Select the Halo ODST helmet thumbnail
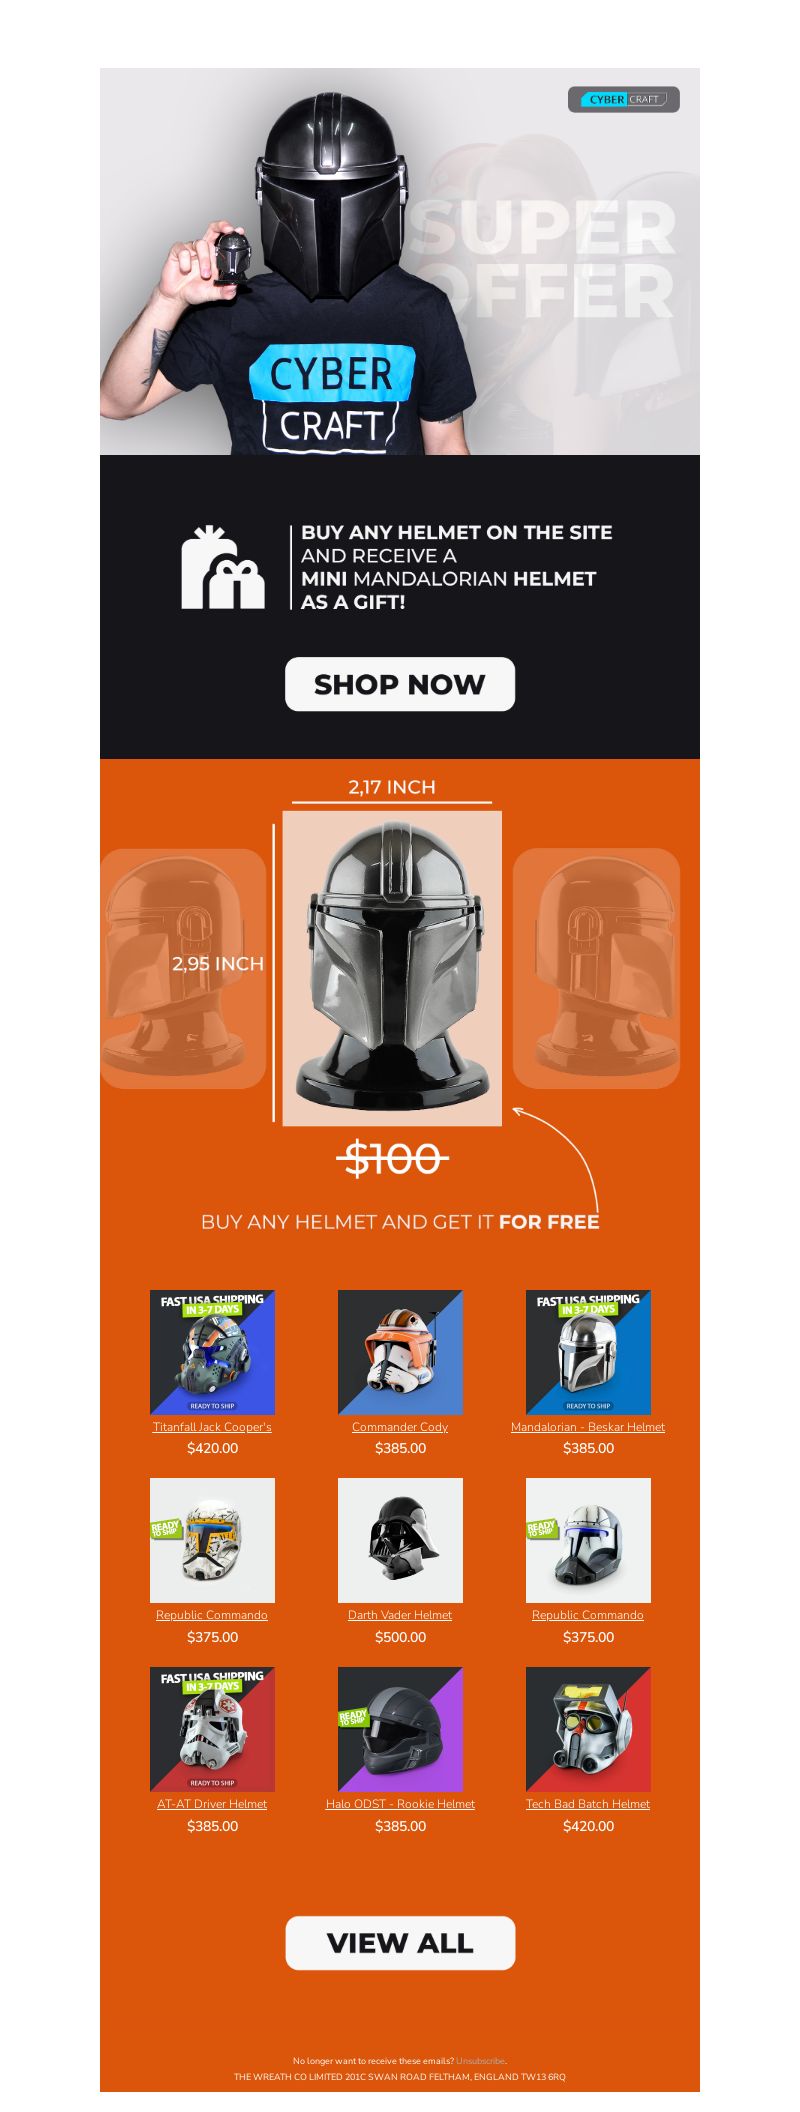Screen dimensions: 800x2112 pyautogui.click(x=400, y=1729)
